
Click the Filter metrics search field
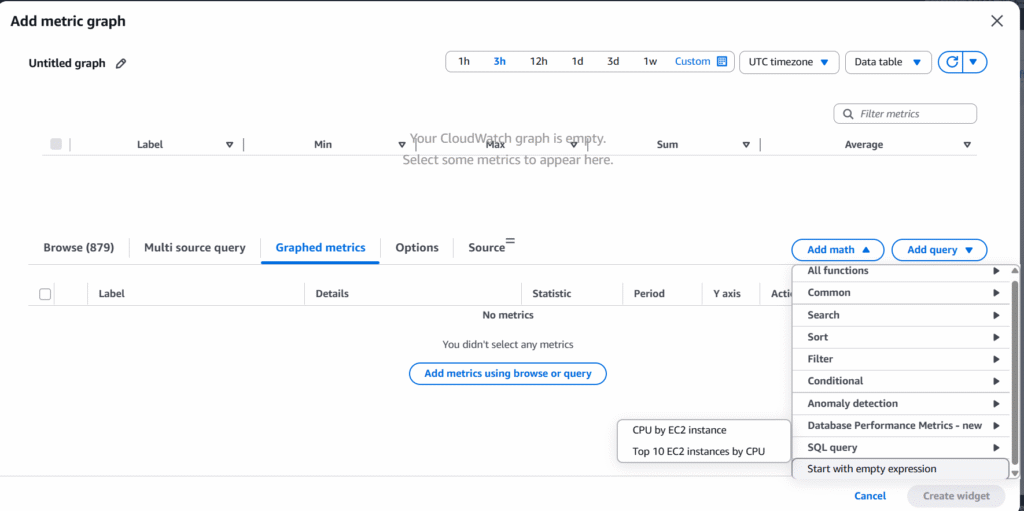click(912, 114)
